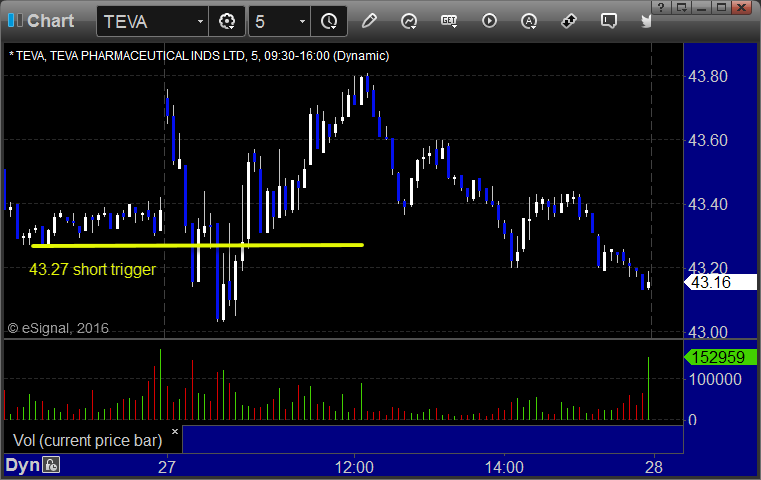Open the Chart window menu icon
This screenshot has height=480, width=761.
[15, 20]
